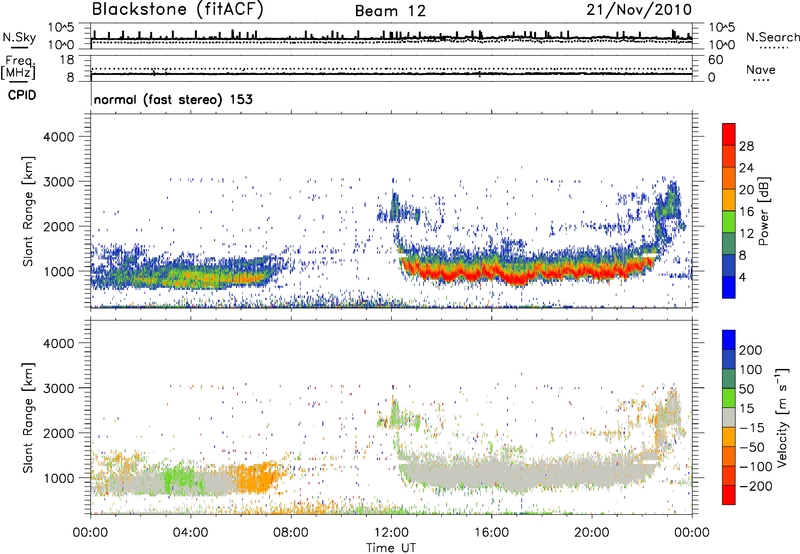Click the '16' label on Power colorbar
This screenshot has width=800, height=554.
pos(746,212)
